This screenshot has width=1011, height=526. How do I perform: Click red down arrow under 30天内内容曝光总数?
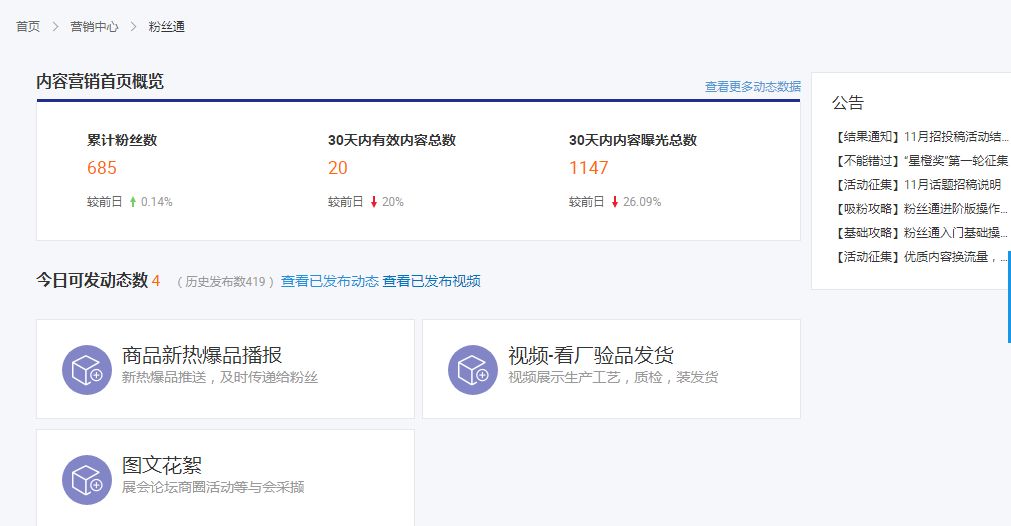coord(614,202)
